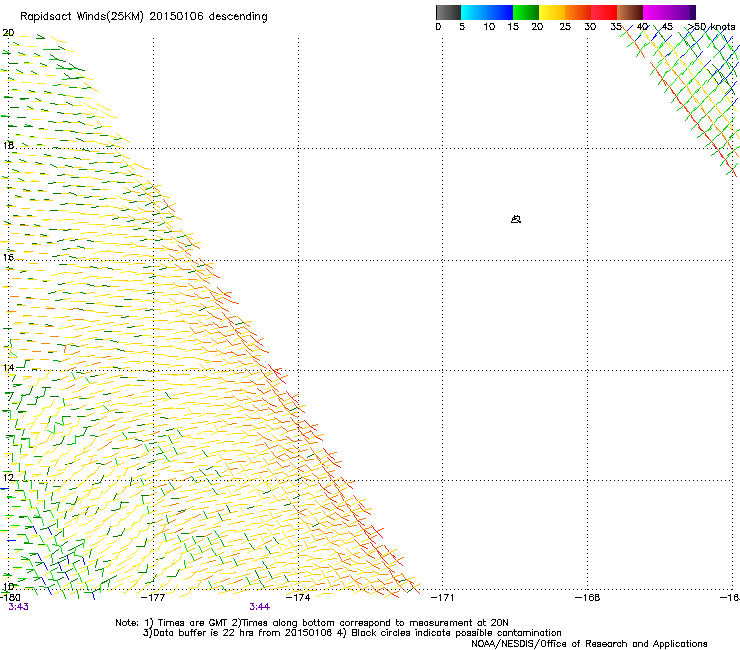
Task: Click the red 30-35 knots legend swatch
Action: 604,12
